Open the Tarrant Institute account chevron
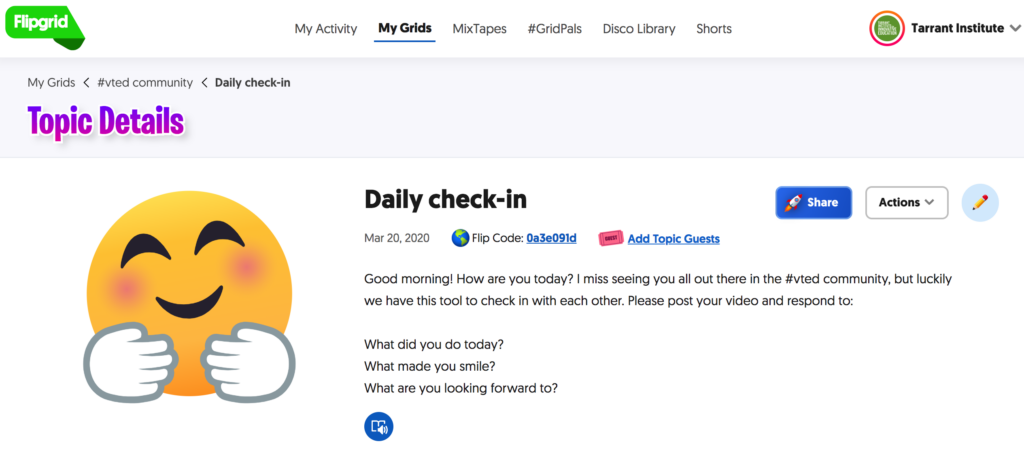The image size is (1024, 450). (x=1015, y=28)
